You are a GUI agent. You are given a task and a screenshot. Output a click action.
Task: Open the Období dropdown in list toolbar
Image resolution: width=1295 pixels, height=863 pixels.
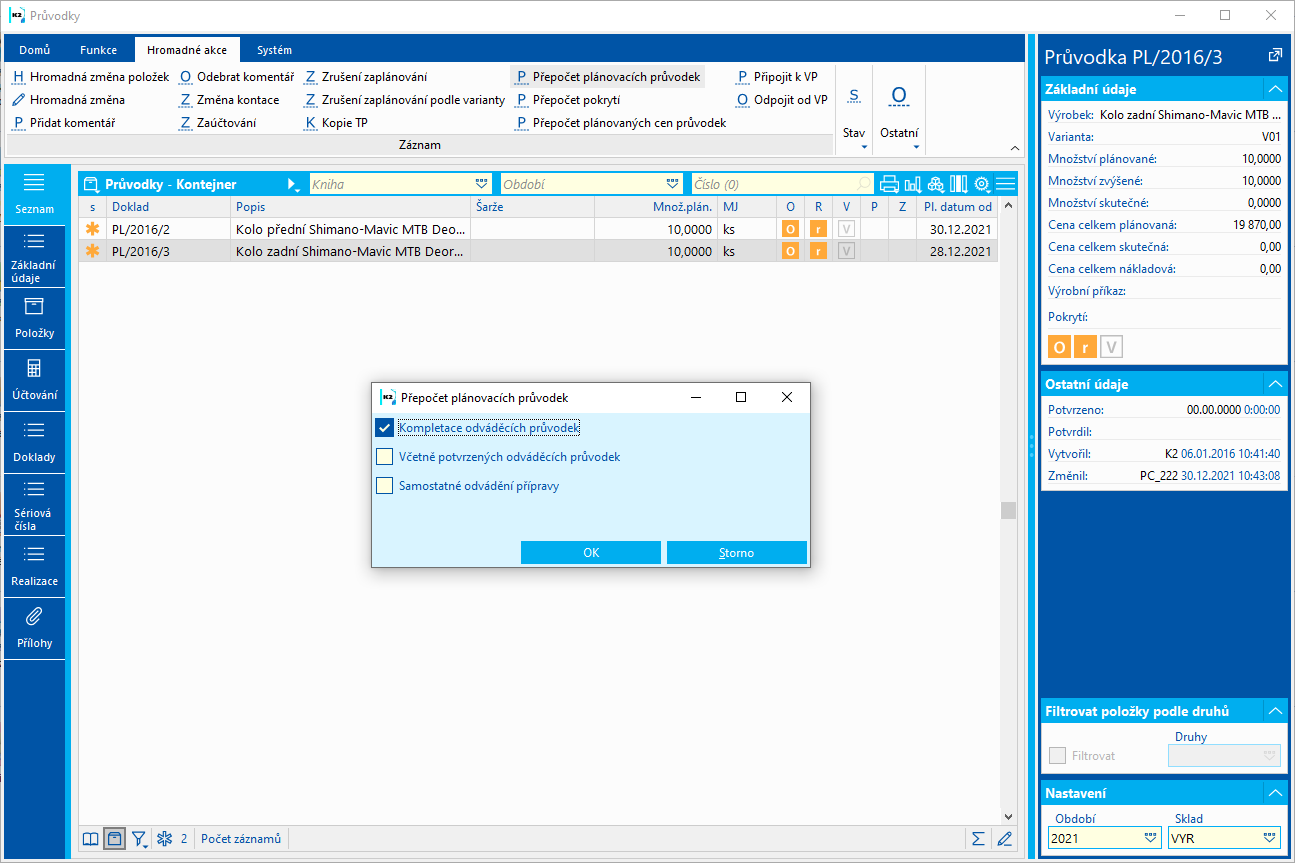click(x=672, y=184)
